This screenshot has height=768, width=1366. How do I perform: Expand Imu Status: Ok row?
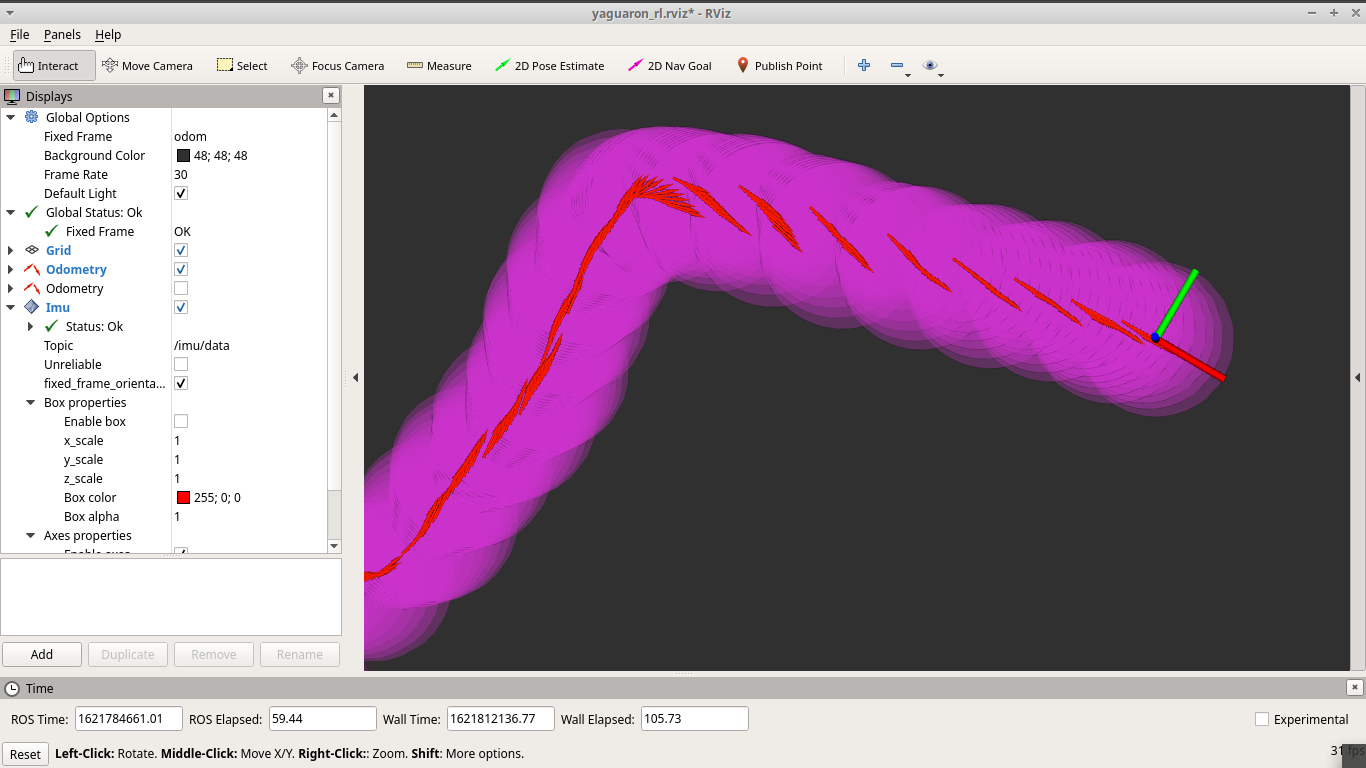tap(31, 326)
